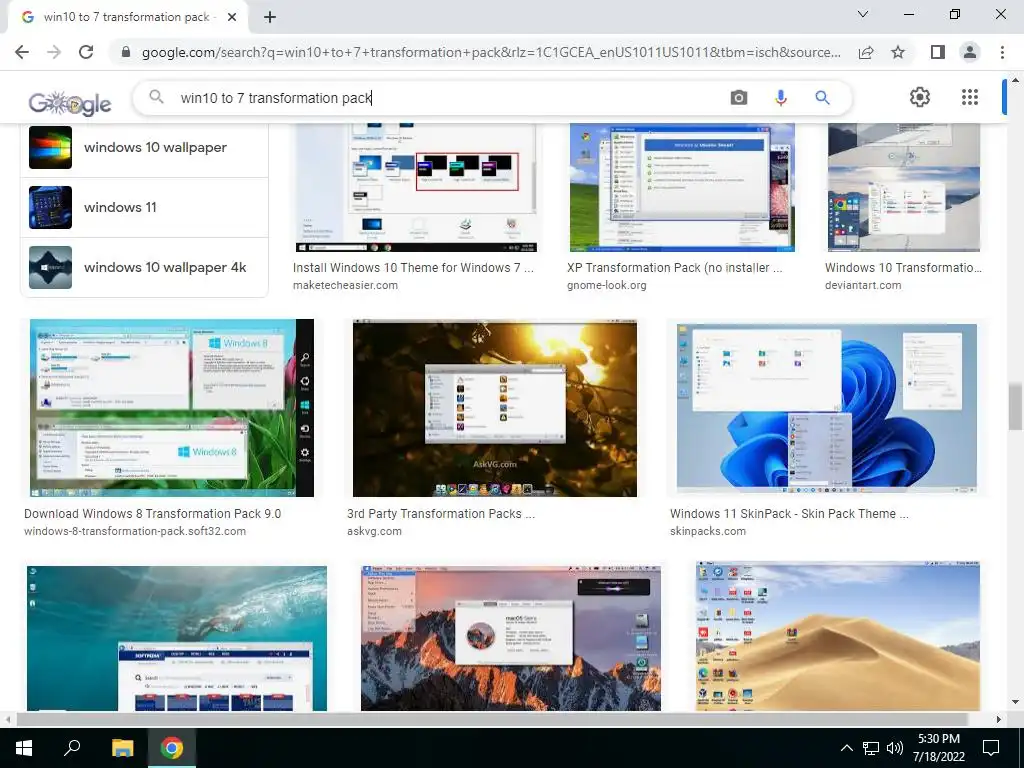Visit windows-8-transformation-pack.soft32.com link
The width and height of the screenshot is (1024, 768).
click(135, 532)
